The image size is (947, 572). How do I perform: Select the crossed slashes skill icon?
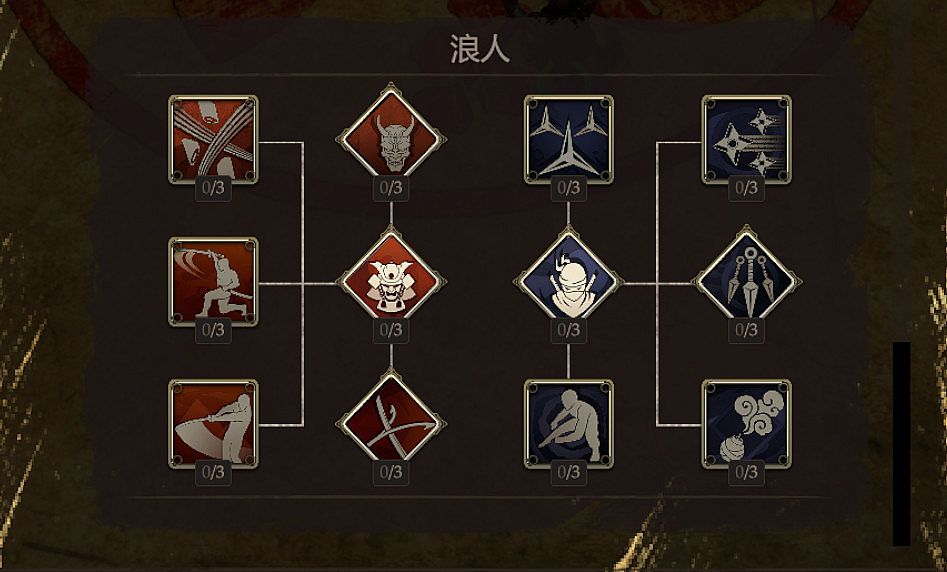tap(213, 139)
